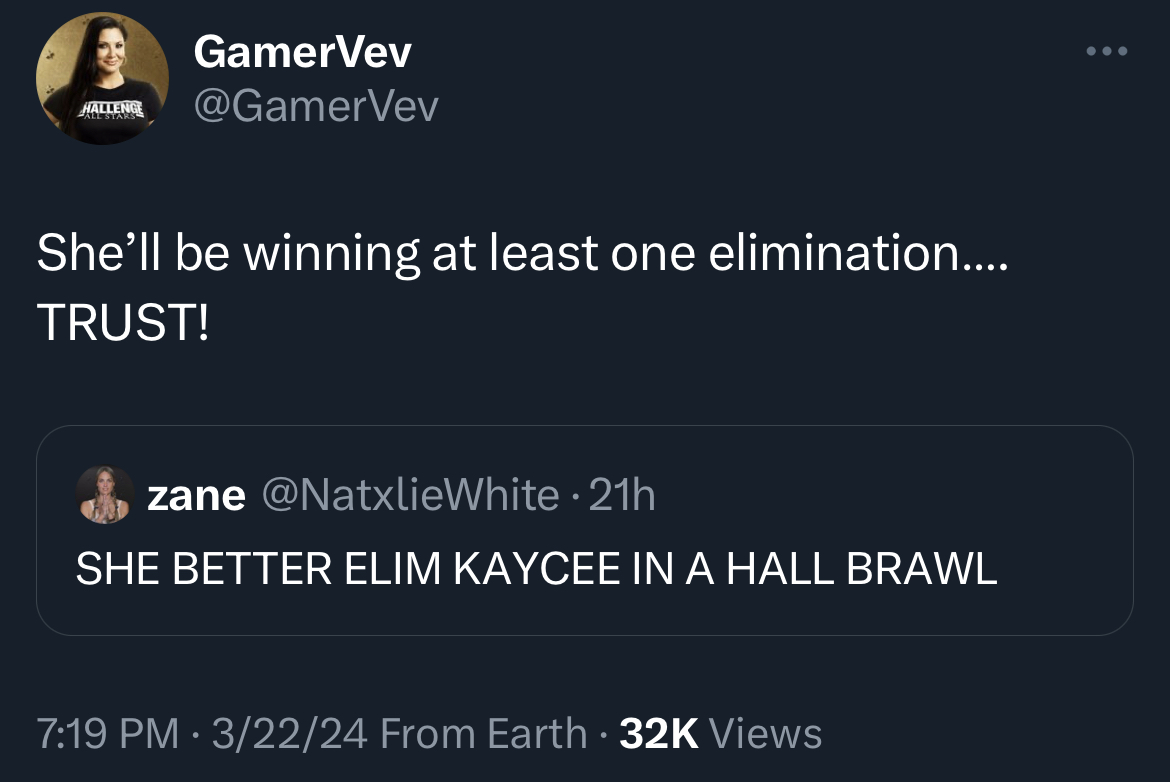Click the GamerVev display name
This screenshot has width=1170, height=782.
coord(302,52)
